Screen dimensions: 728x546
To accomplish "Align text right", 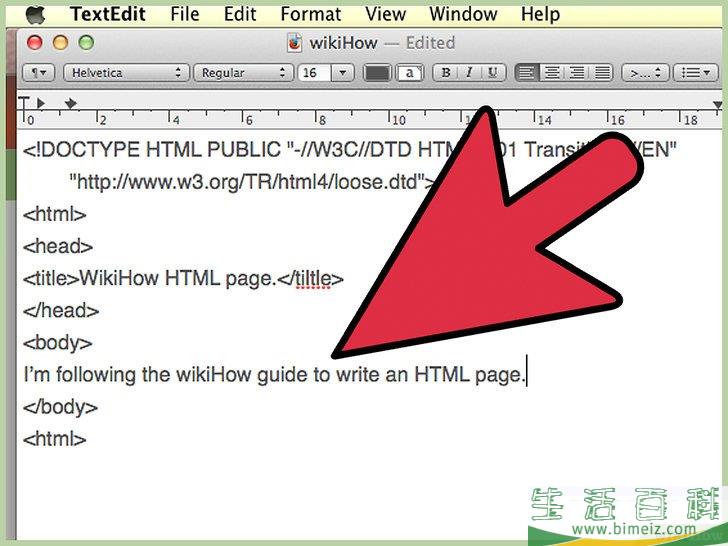I will point(577,73).
